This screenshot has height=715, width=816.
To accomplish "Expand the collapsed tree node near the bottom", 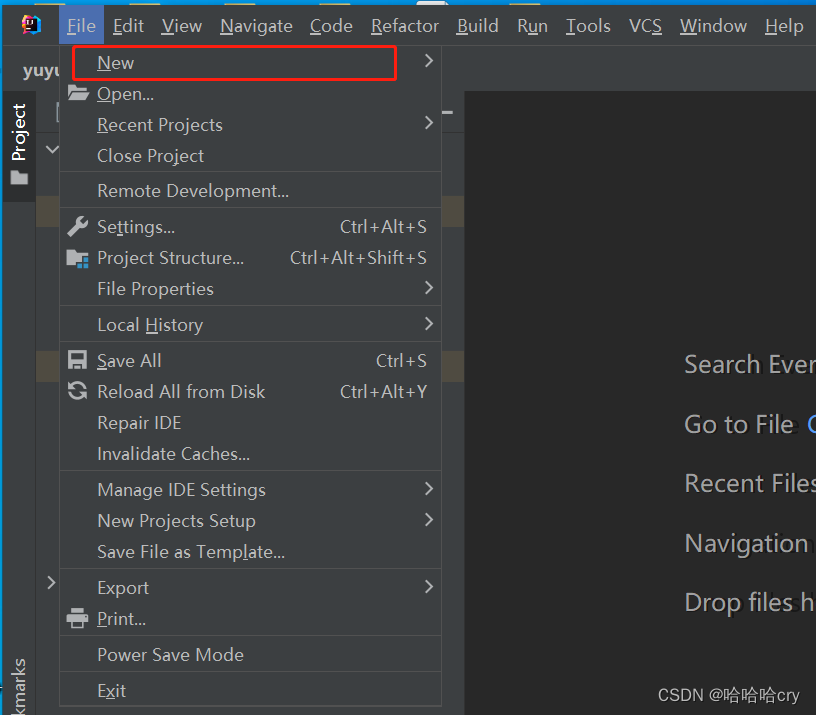I will point(51,583).
